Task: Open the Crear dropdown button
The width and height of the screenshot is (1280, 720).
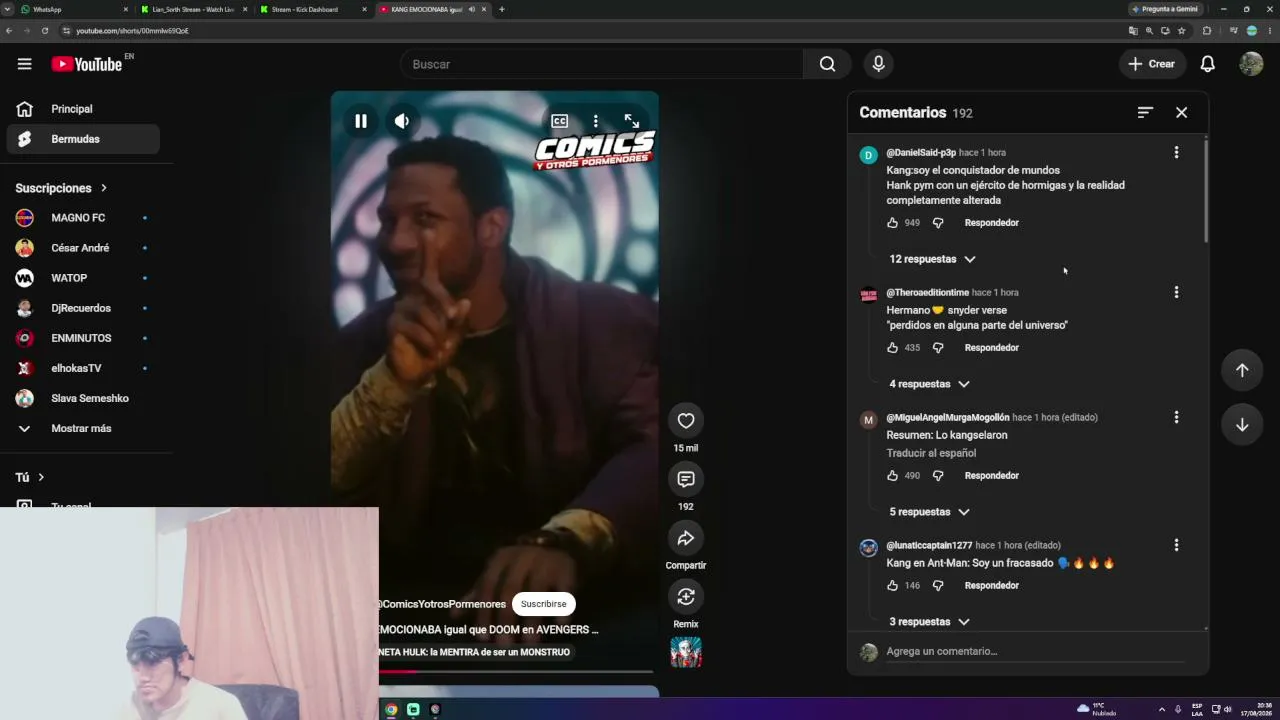Action: coord(1152,64)
